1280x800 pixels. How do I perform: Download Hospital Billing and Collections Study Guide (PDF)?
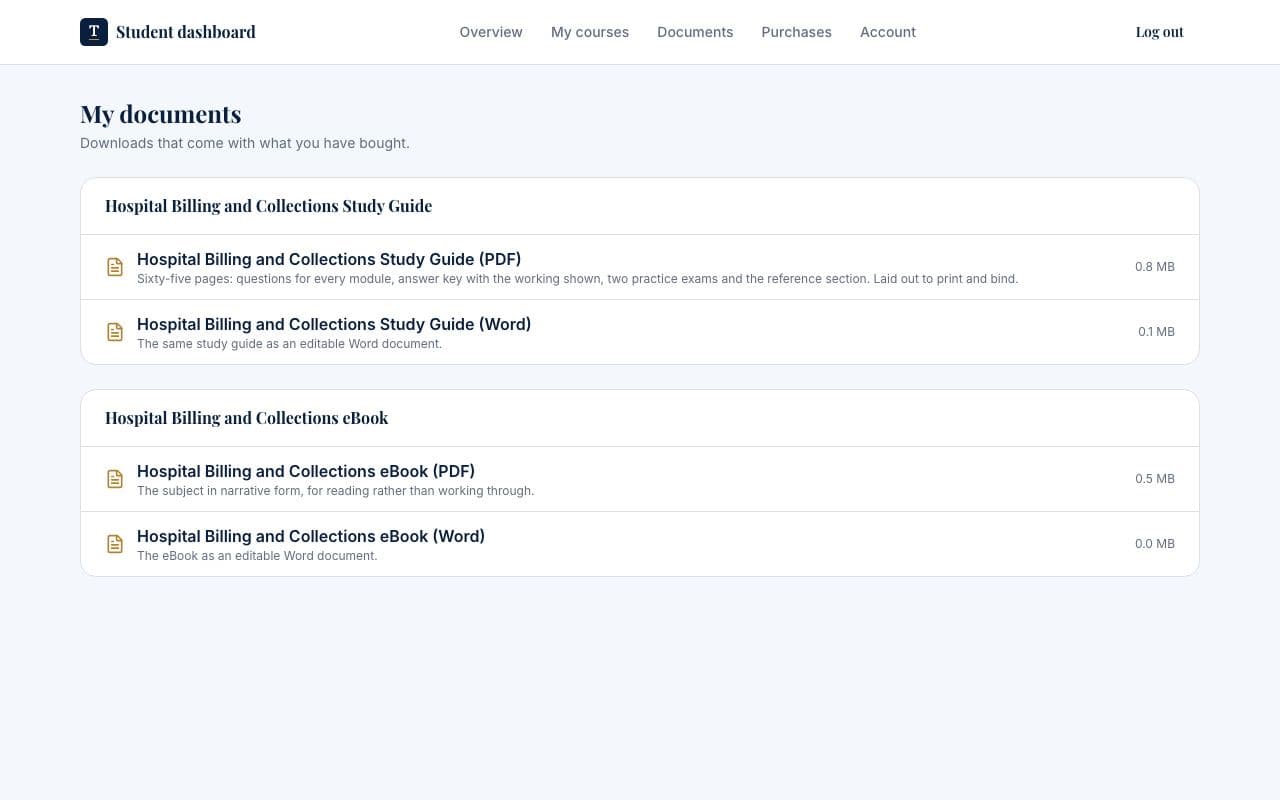[x=640, y=267]
